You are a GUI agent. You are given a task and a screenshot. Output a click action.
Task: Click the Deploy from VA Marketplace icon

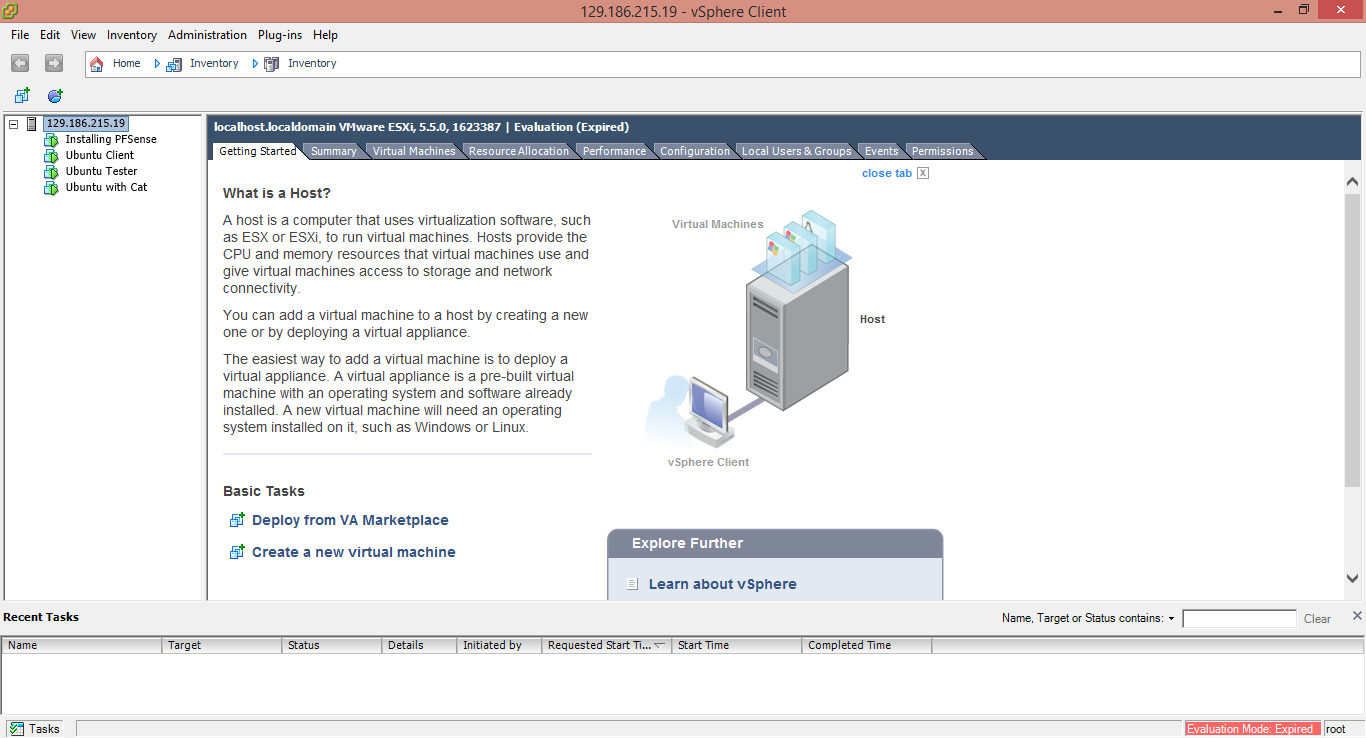click(237, 520)
